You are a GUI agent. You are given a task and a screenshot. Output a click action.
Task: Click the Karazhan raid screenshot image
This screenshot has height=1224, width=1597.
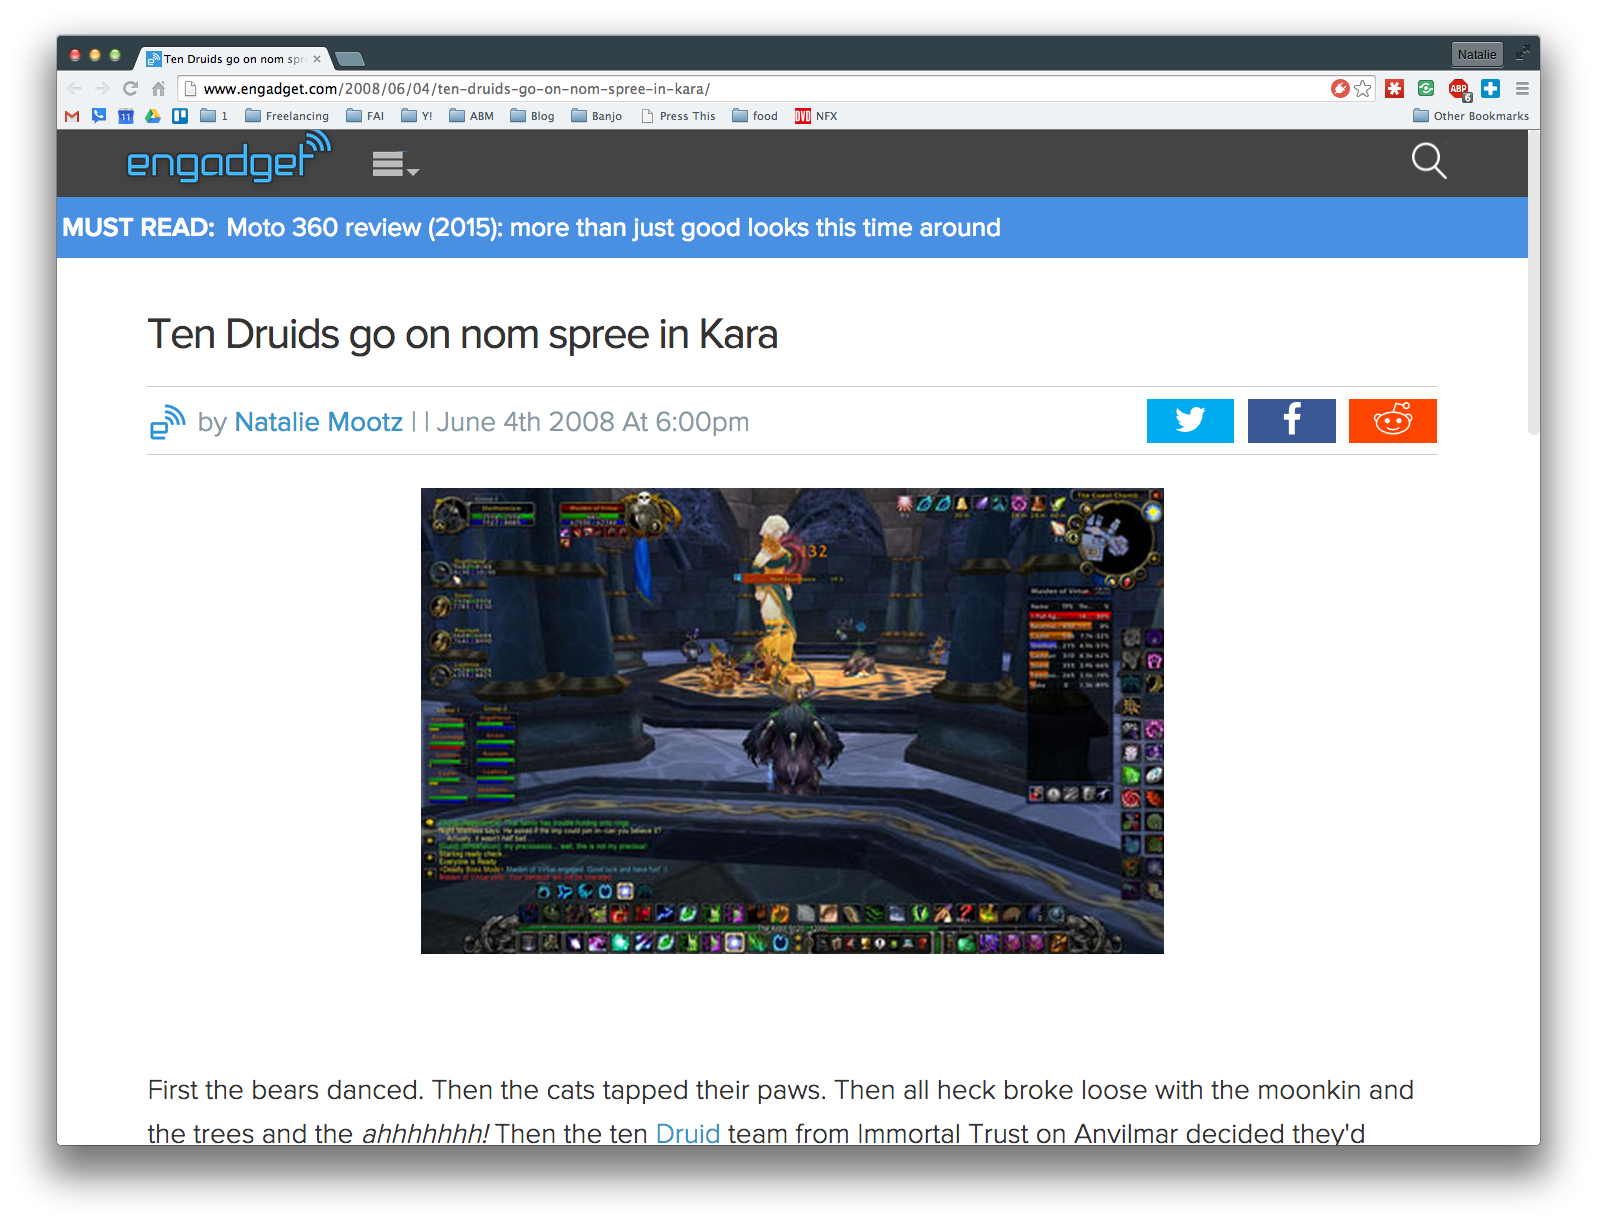[x=792, y=721]
